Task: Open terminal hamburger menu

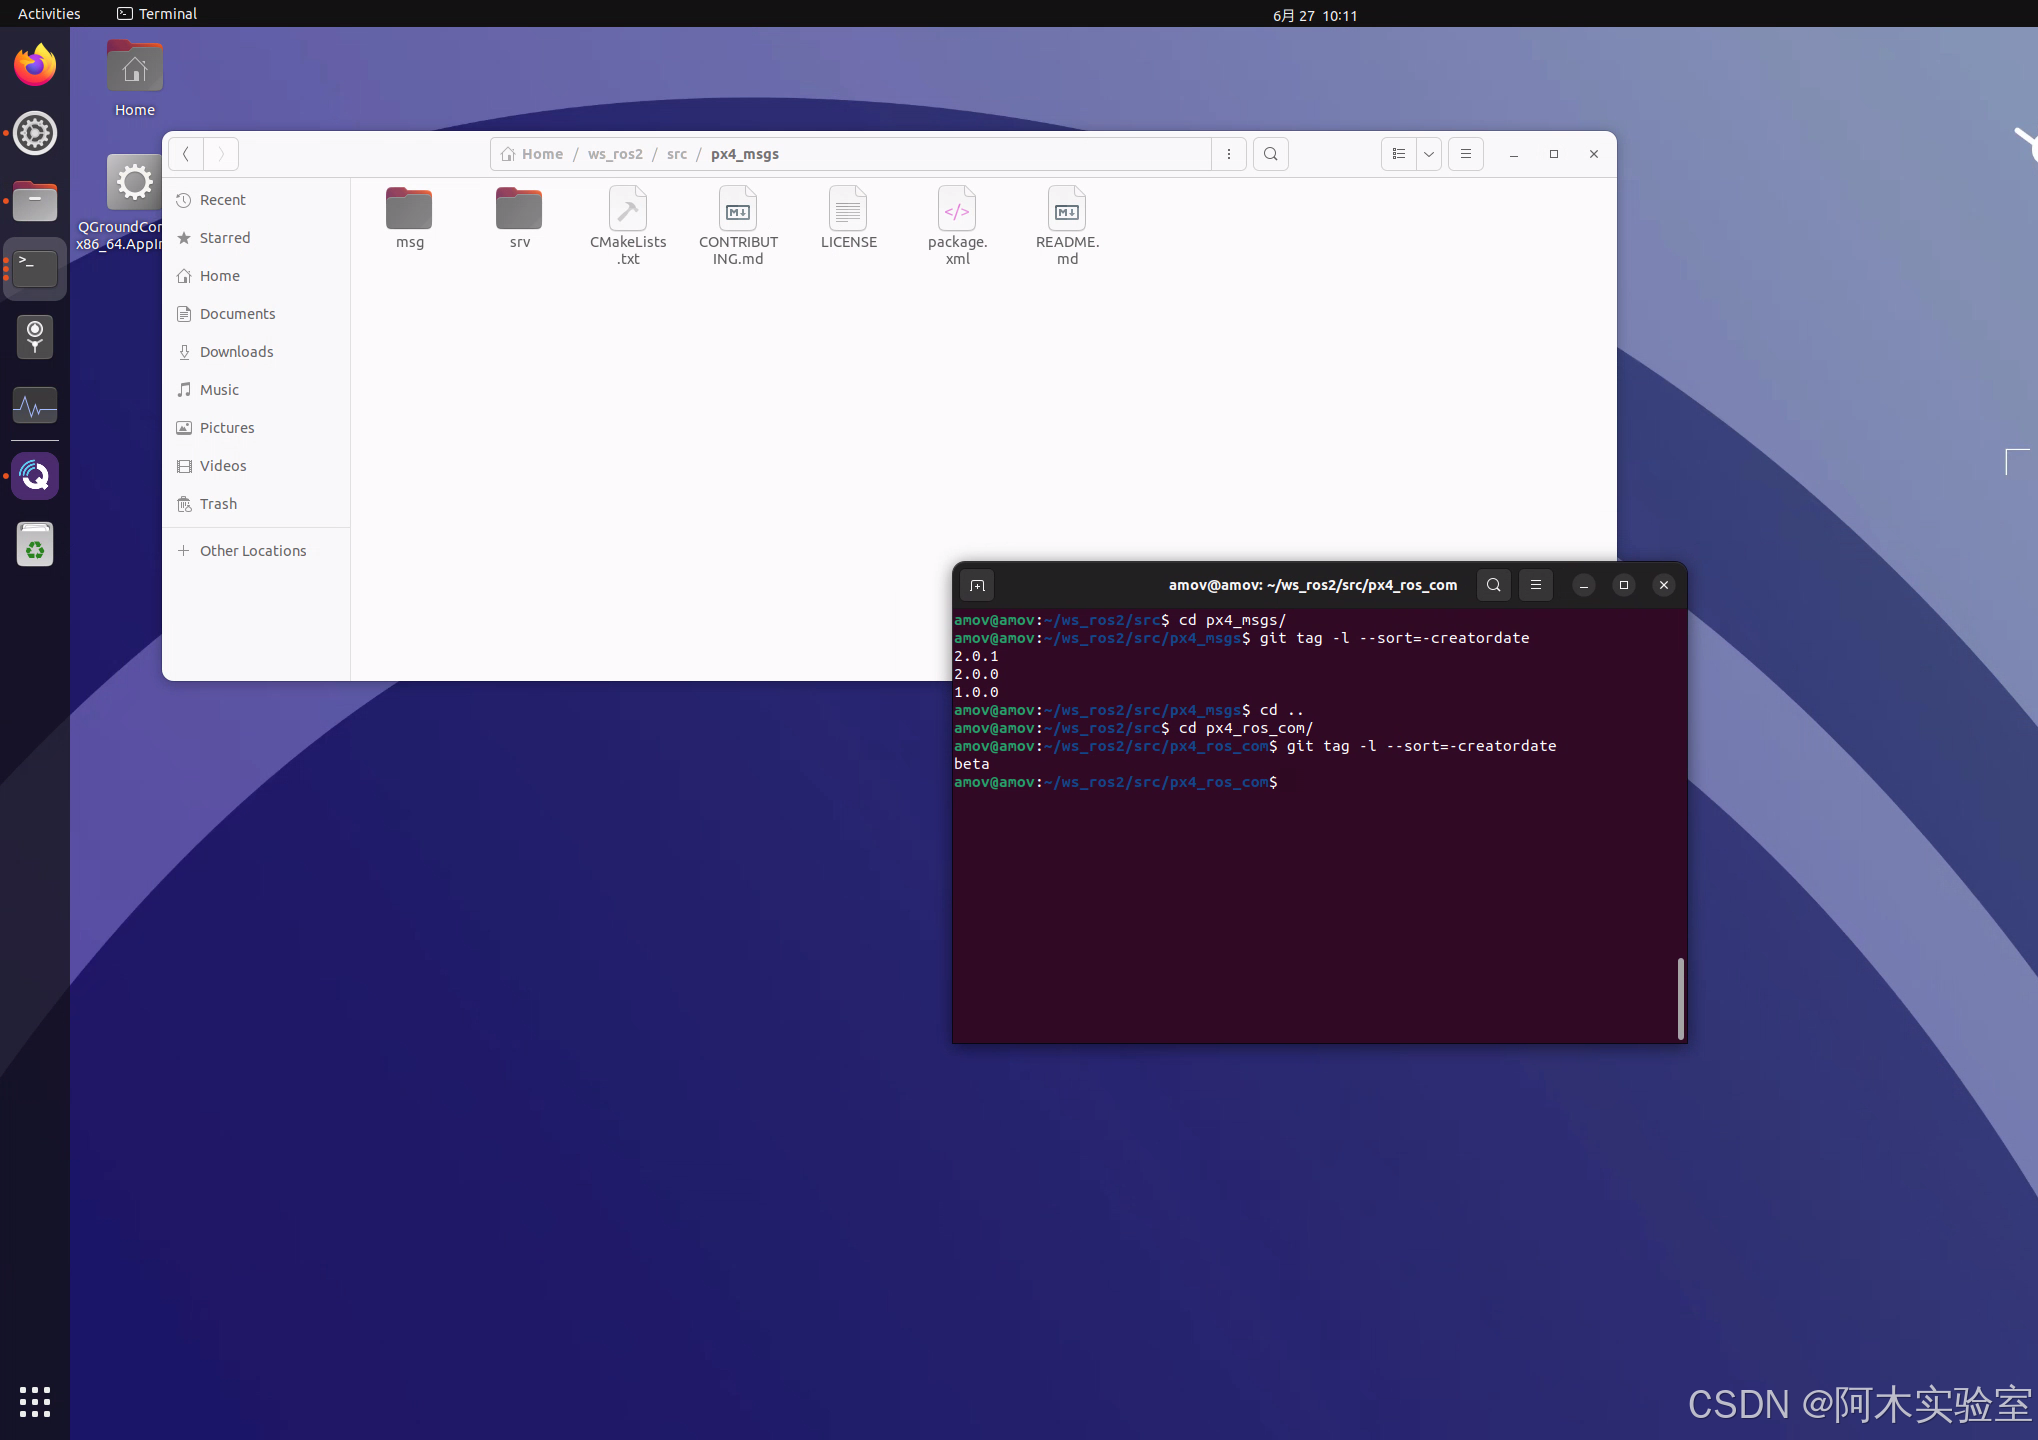Action: (1536, 585)
